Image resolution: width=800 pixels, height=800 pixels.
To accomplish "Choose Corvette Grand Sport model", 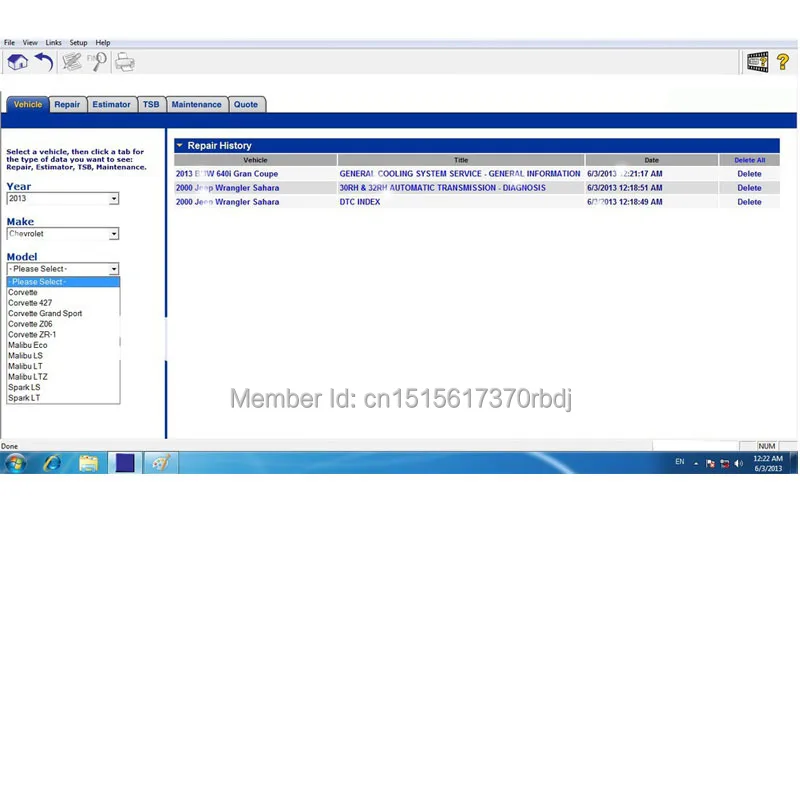I will point(63,314).
